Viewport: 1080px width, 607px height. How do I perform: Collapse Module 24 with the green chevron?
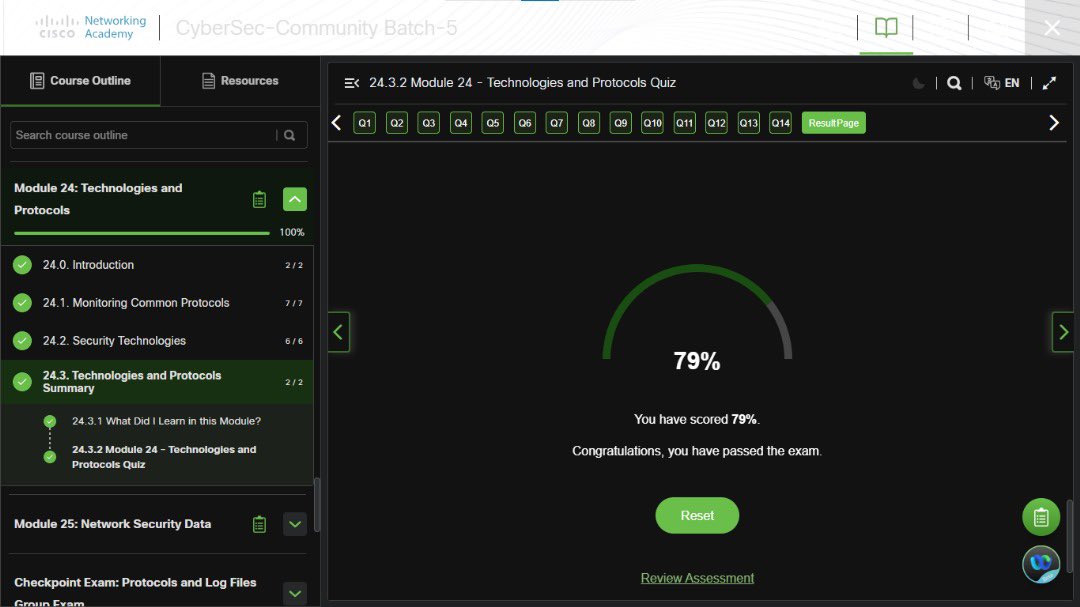tap(295, 199)
